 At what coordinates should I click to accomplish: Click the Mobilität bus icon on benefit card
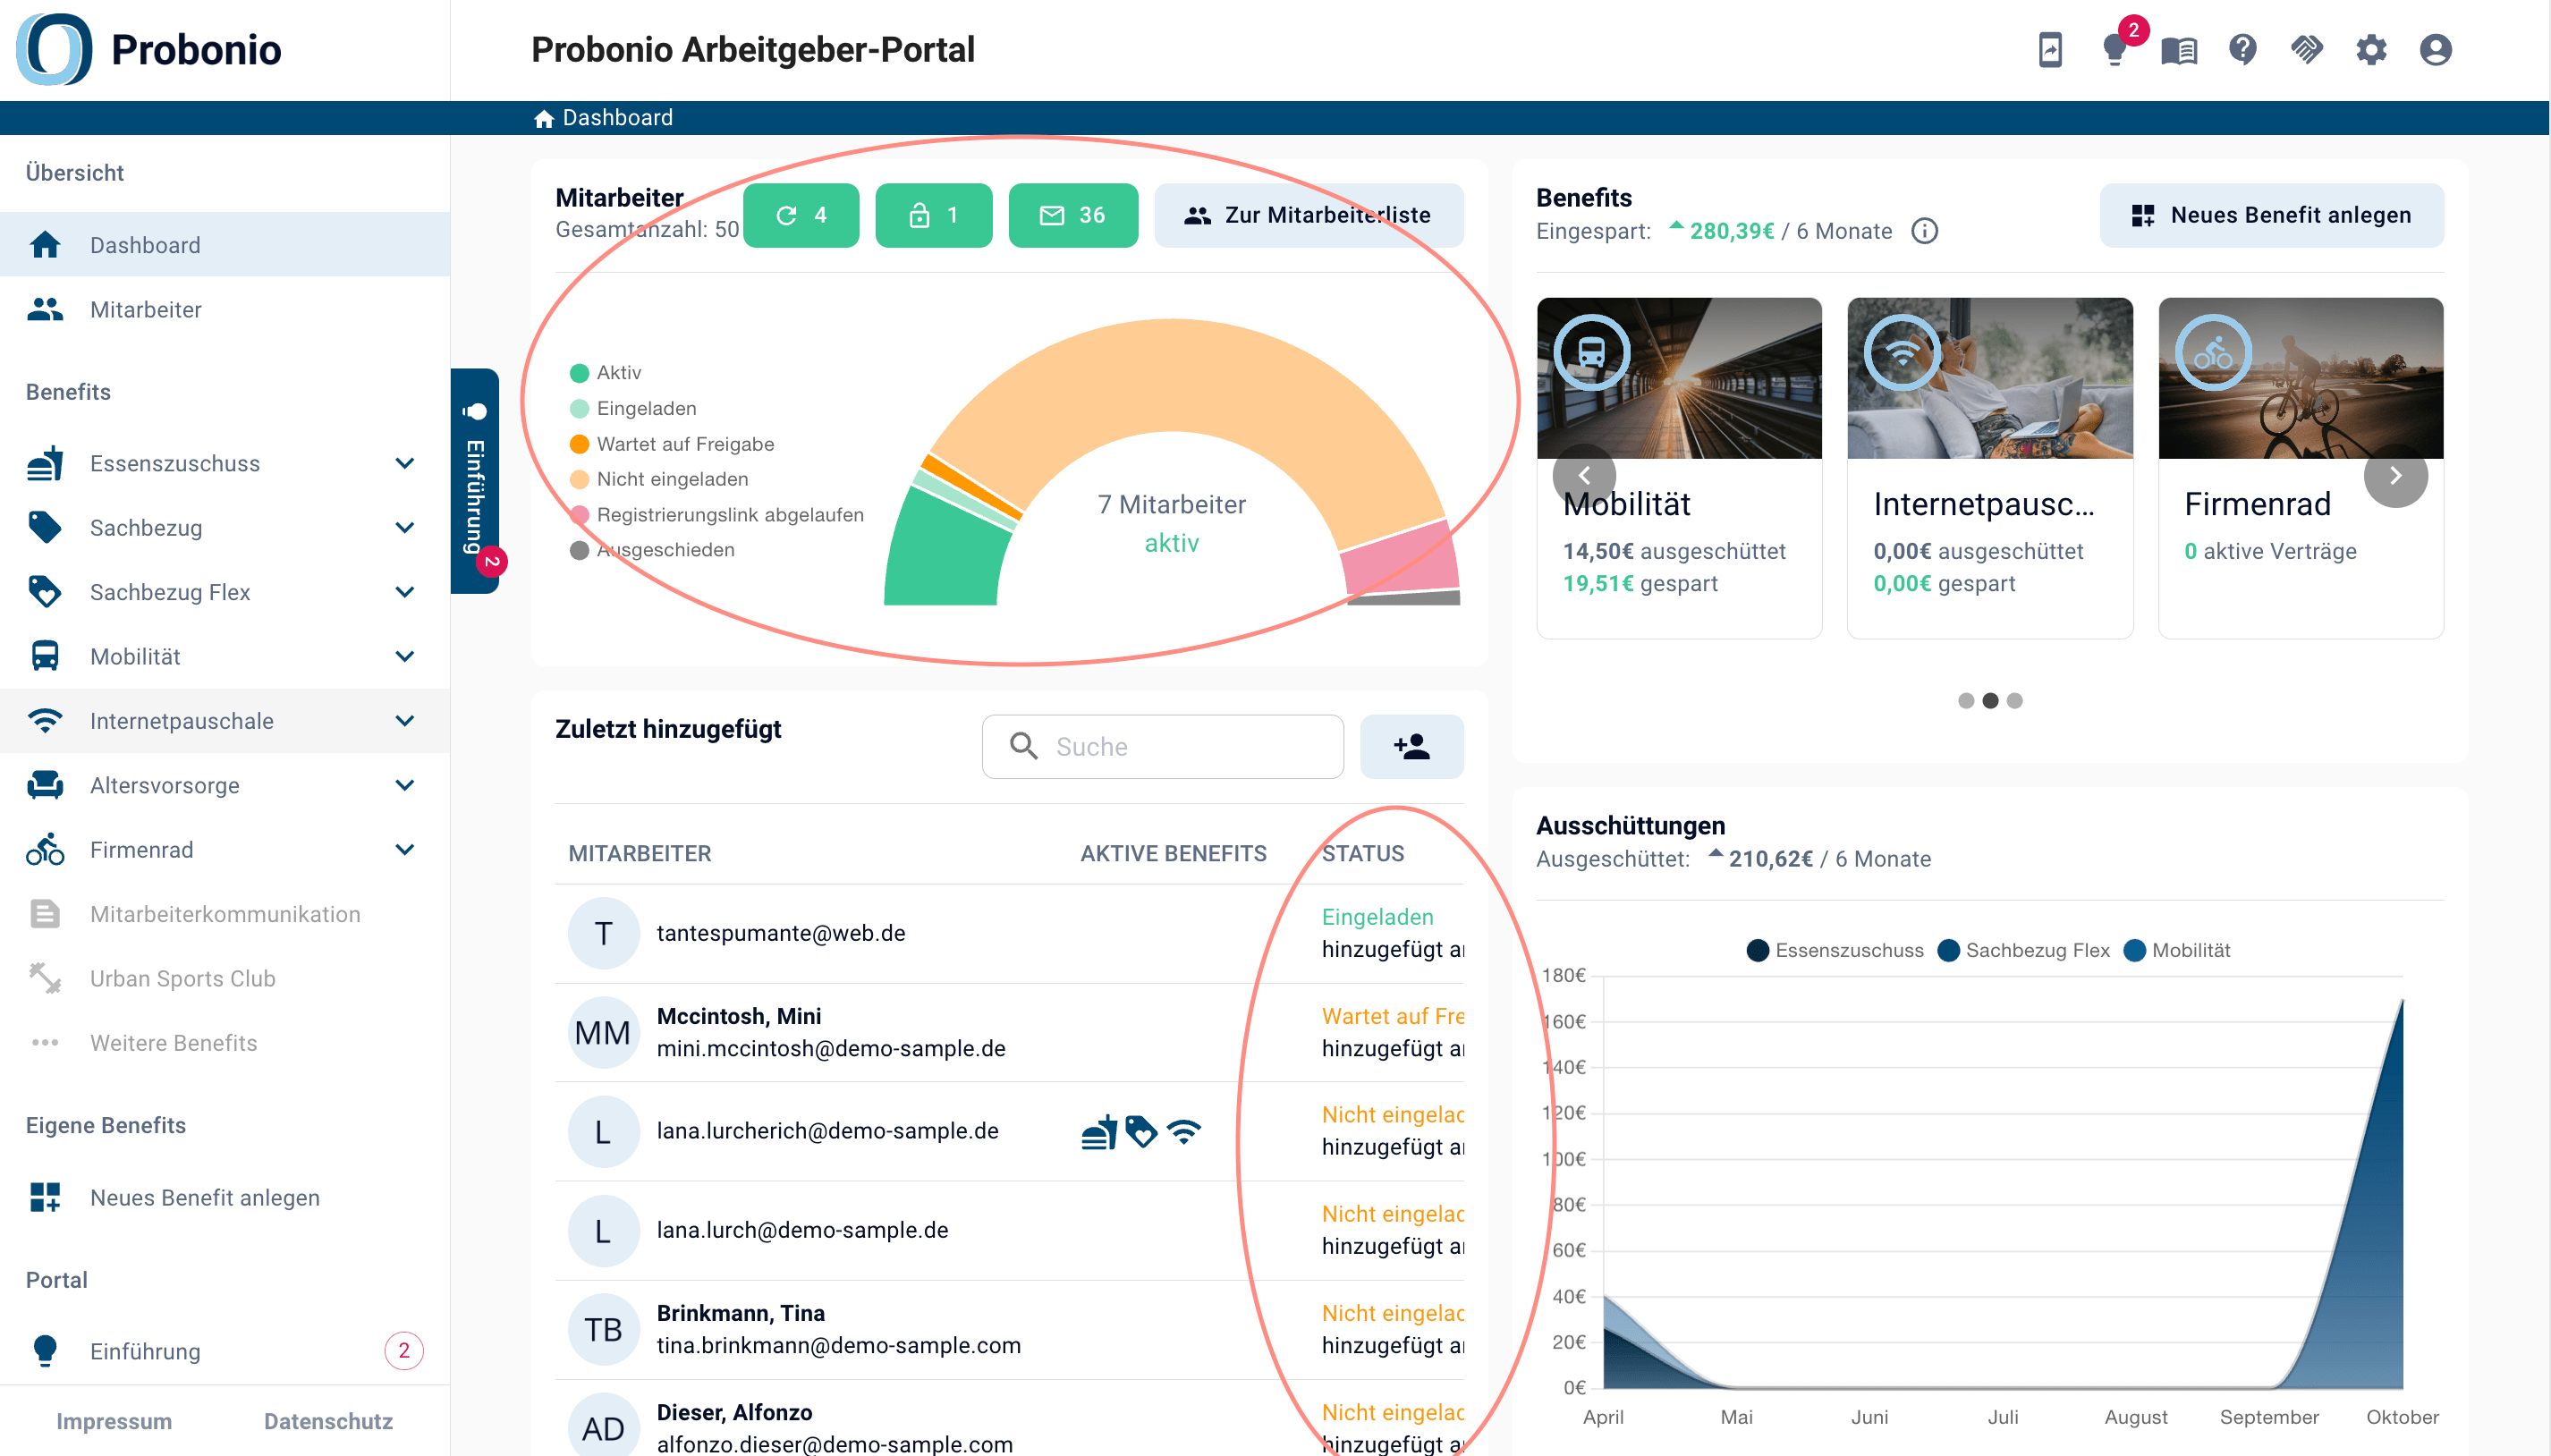(x=1591, y=352)
